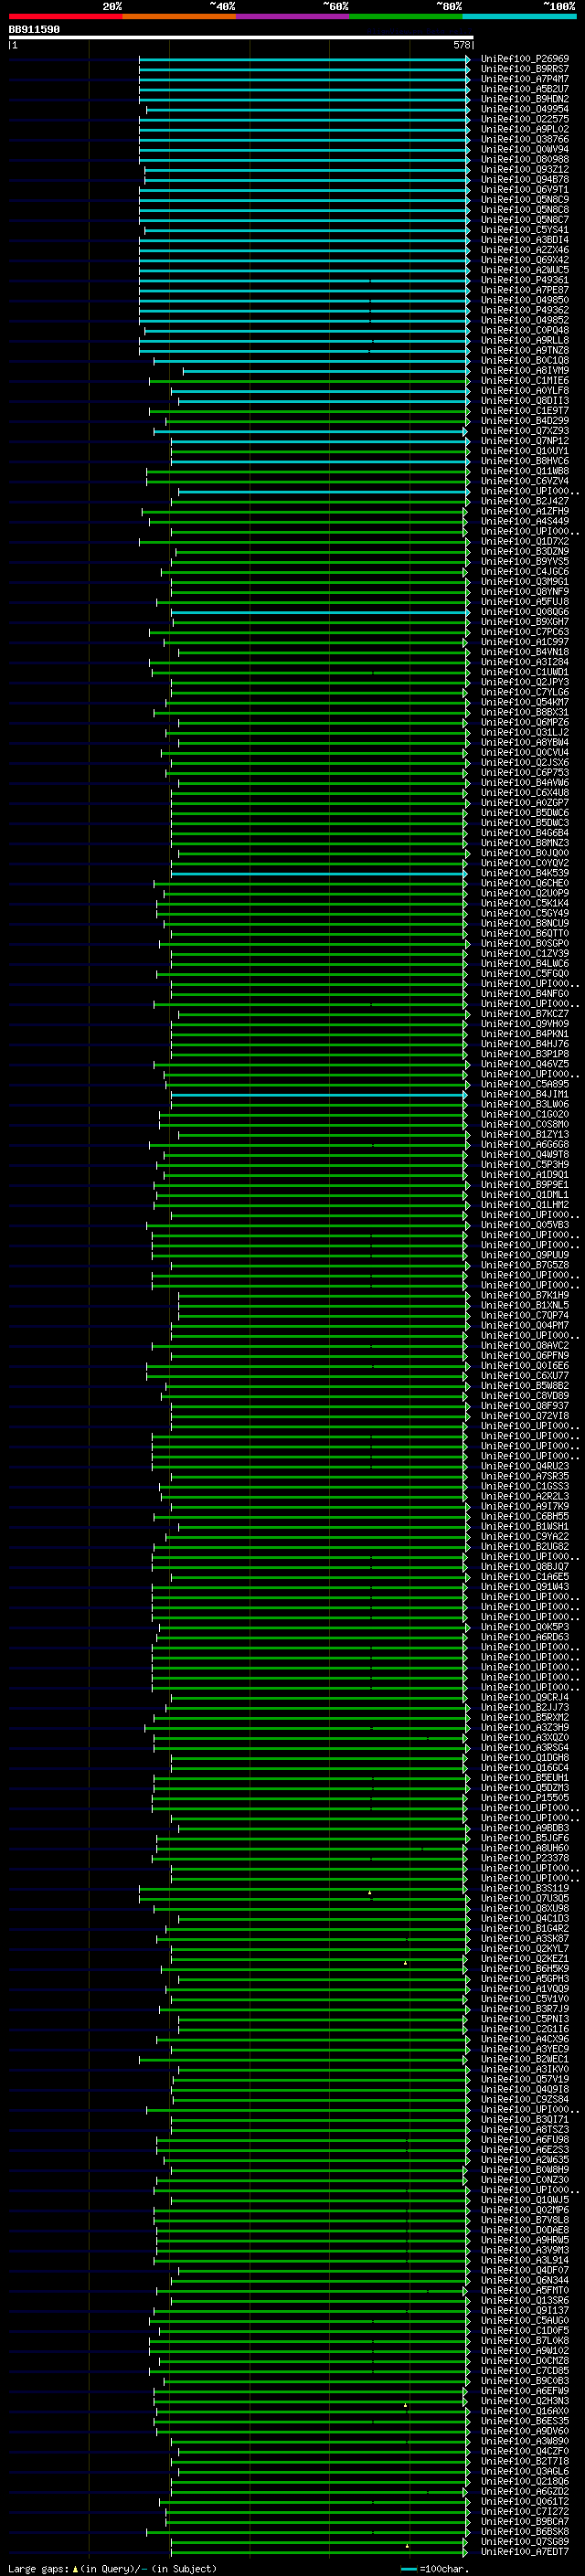This screenshot has height=2576, width=585.
Task: Select the UniRef100_O49850 label
Action: coord(525,300)
